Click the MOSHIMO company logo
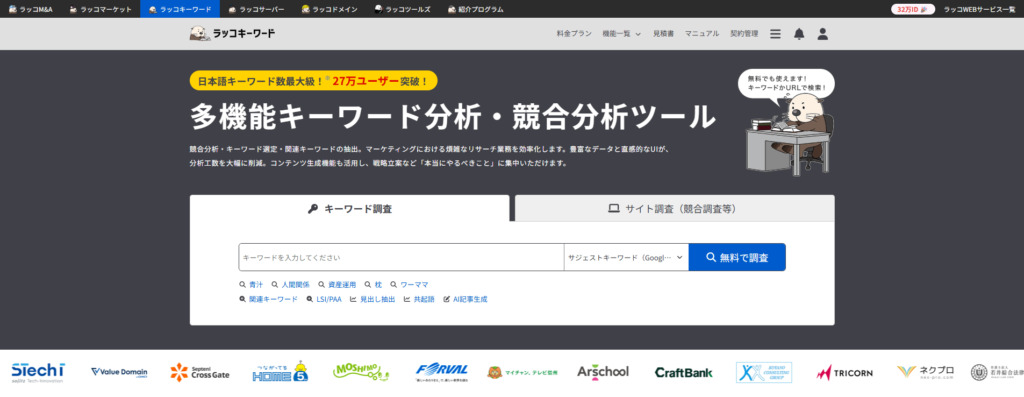The height and width of the screenshot is (397, 1024). point(362,372)
